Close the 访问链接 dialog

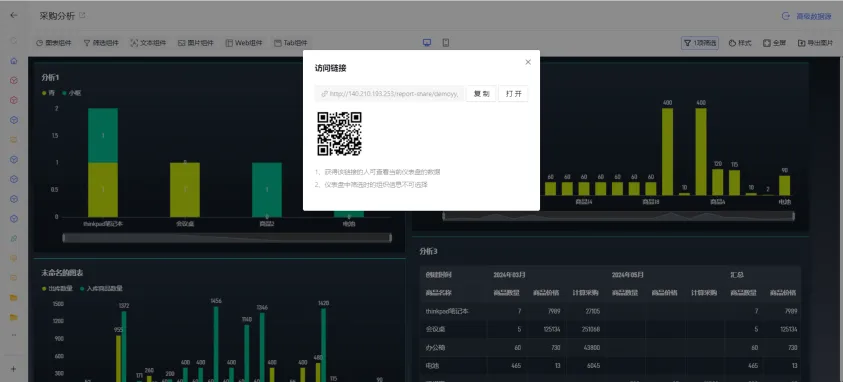click(x=528, y=62)
